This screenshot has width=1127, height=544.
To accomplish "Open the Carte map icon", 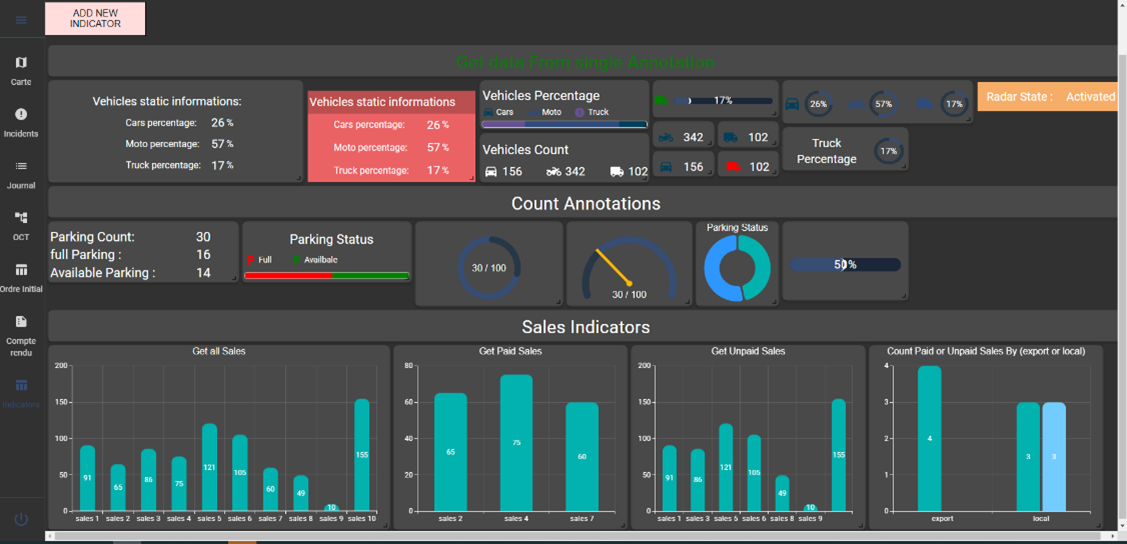I will [x=21, y=63].
